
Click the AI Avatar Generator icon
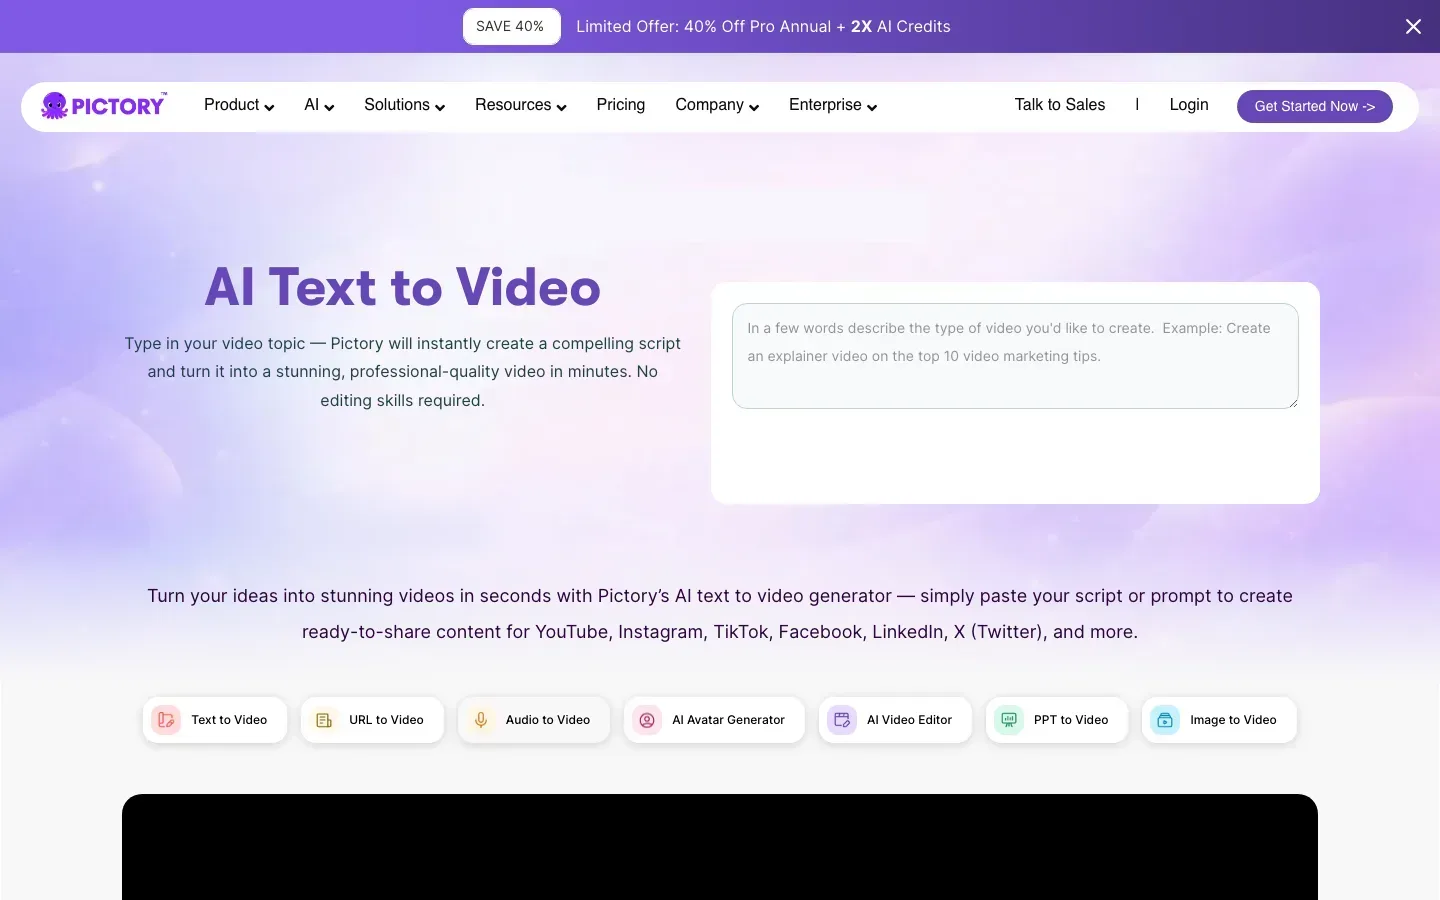[x=647, y=720]
